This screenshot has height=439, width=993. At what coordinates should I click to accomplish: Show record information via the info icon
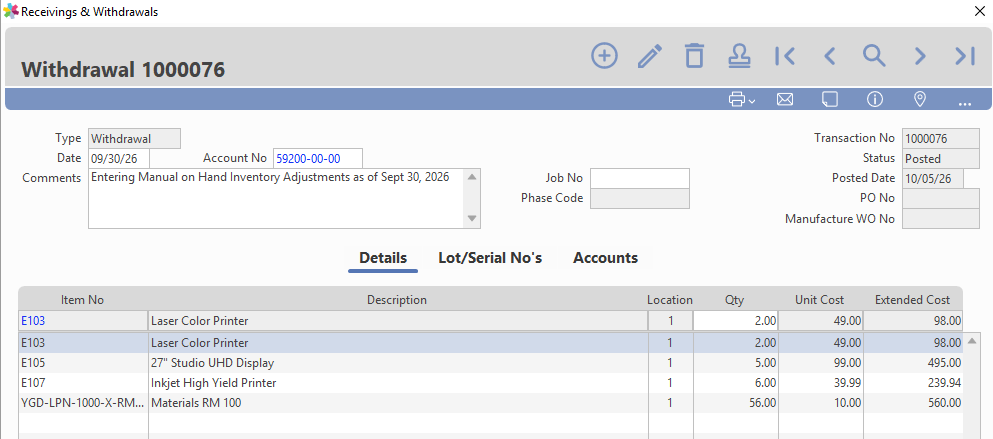pos(875,99)
